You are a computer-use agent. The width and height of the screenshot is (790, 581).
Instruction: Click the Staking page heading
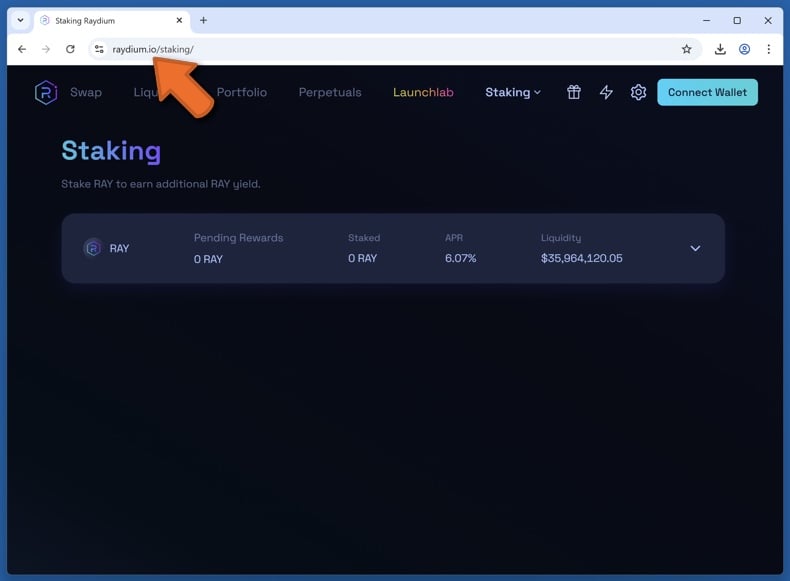[111, 151]
